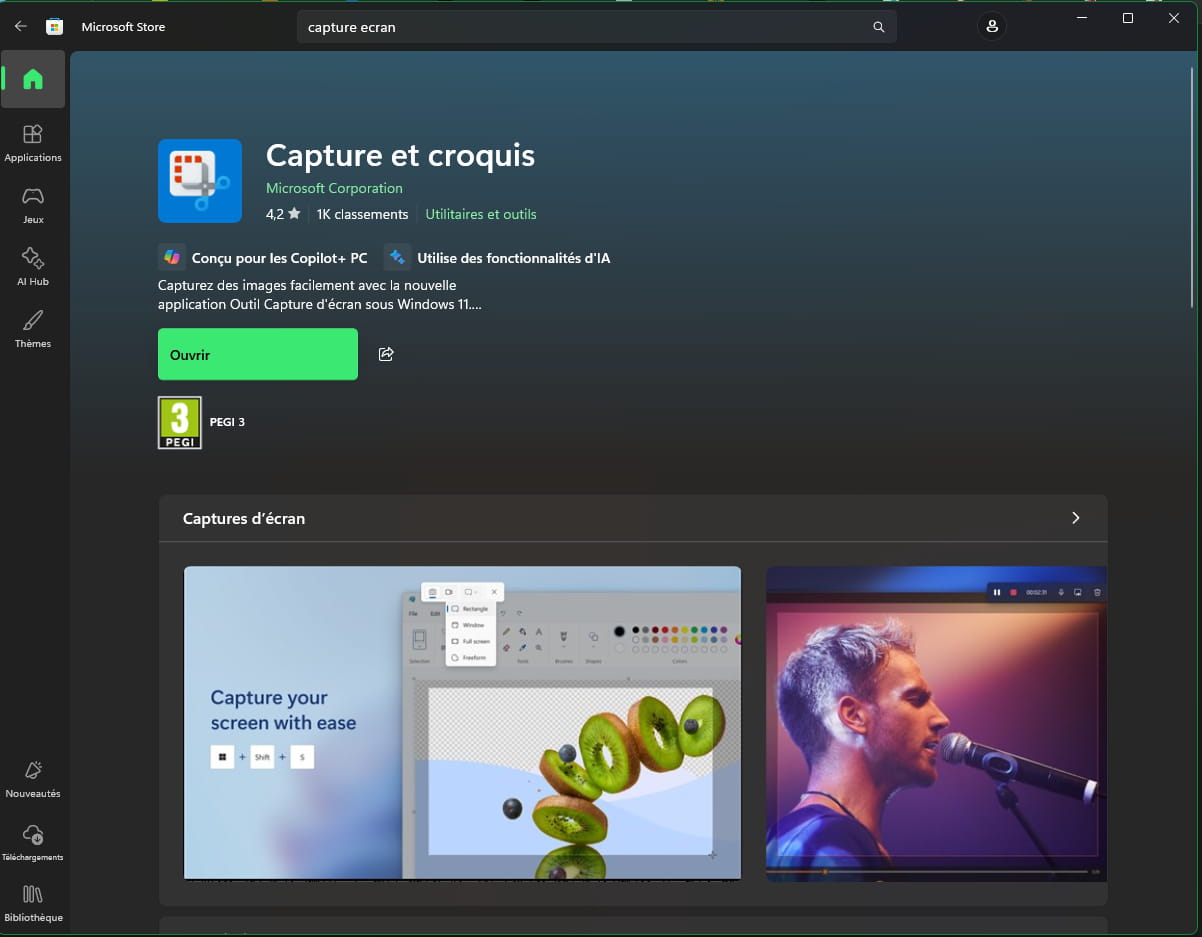Image resolution: width=1202 pixels, height=937 pixels.
Task: Go back with the back arrow
Action: point(20,26)
